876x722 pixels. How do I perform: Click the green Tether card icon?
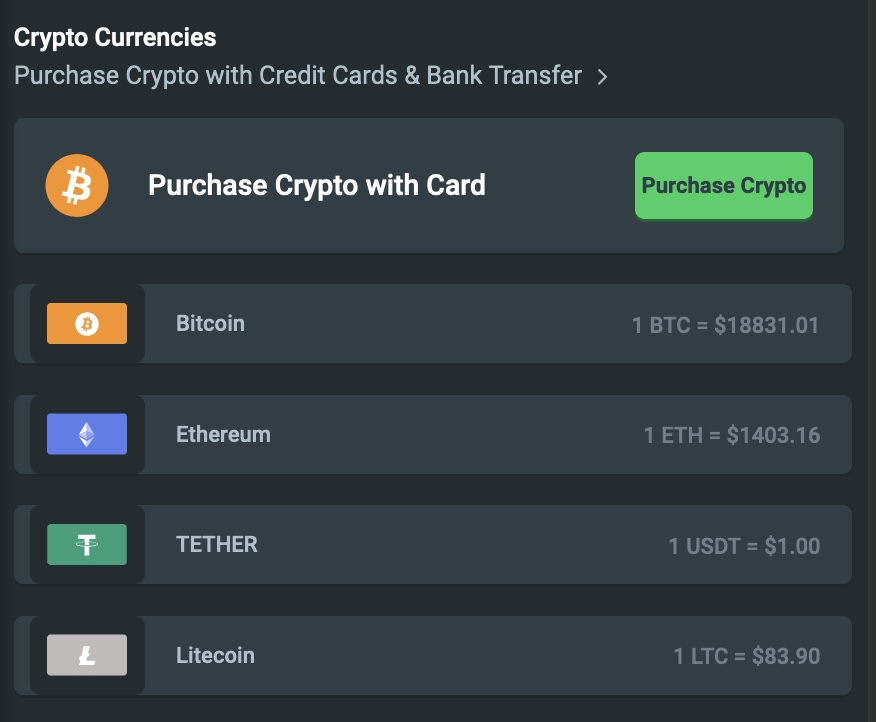(87, 545)
